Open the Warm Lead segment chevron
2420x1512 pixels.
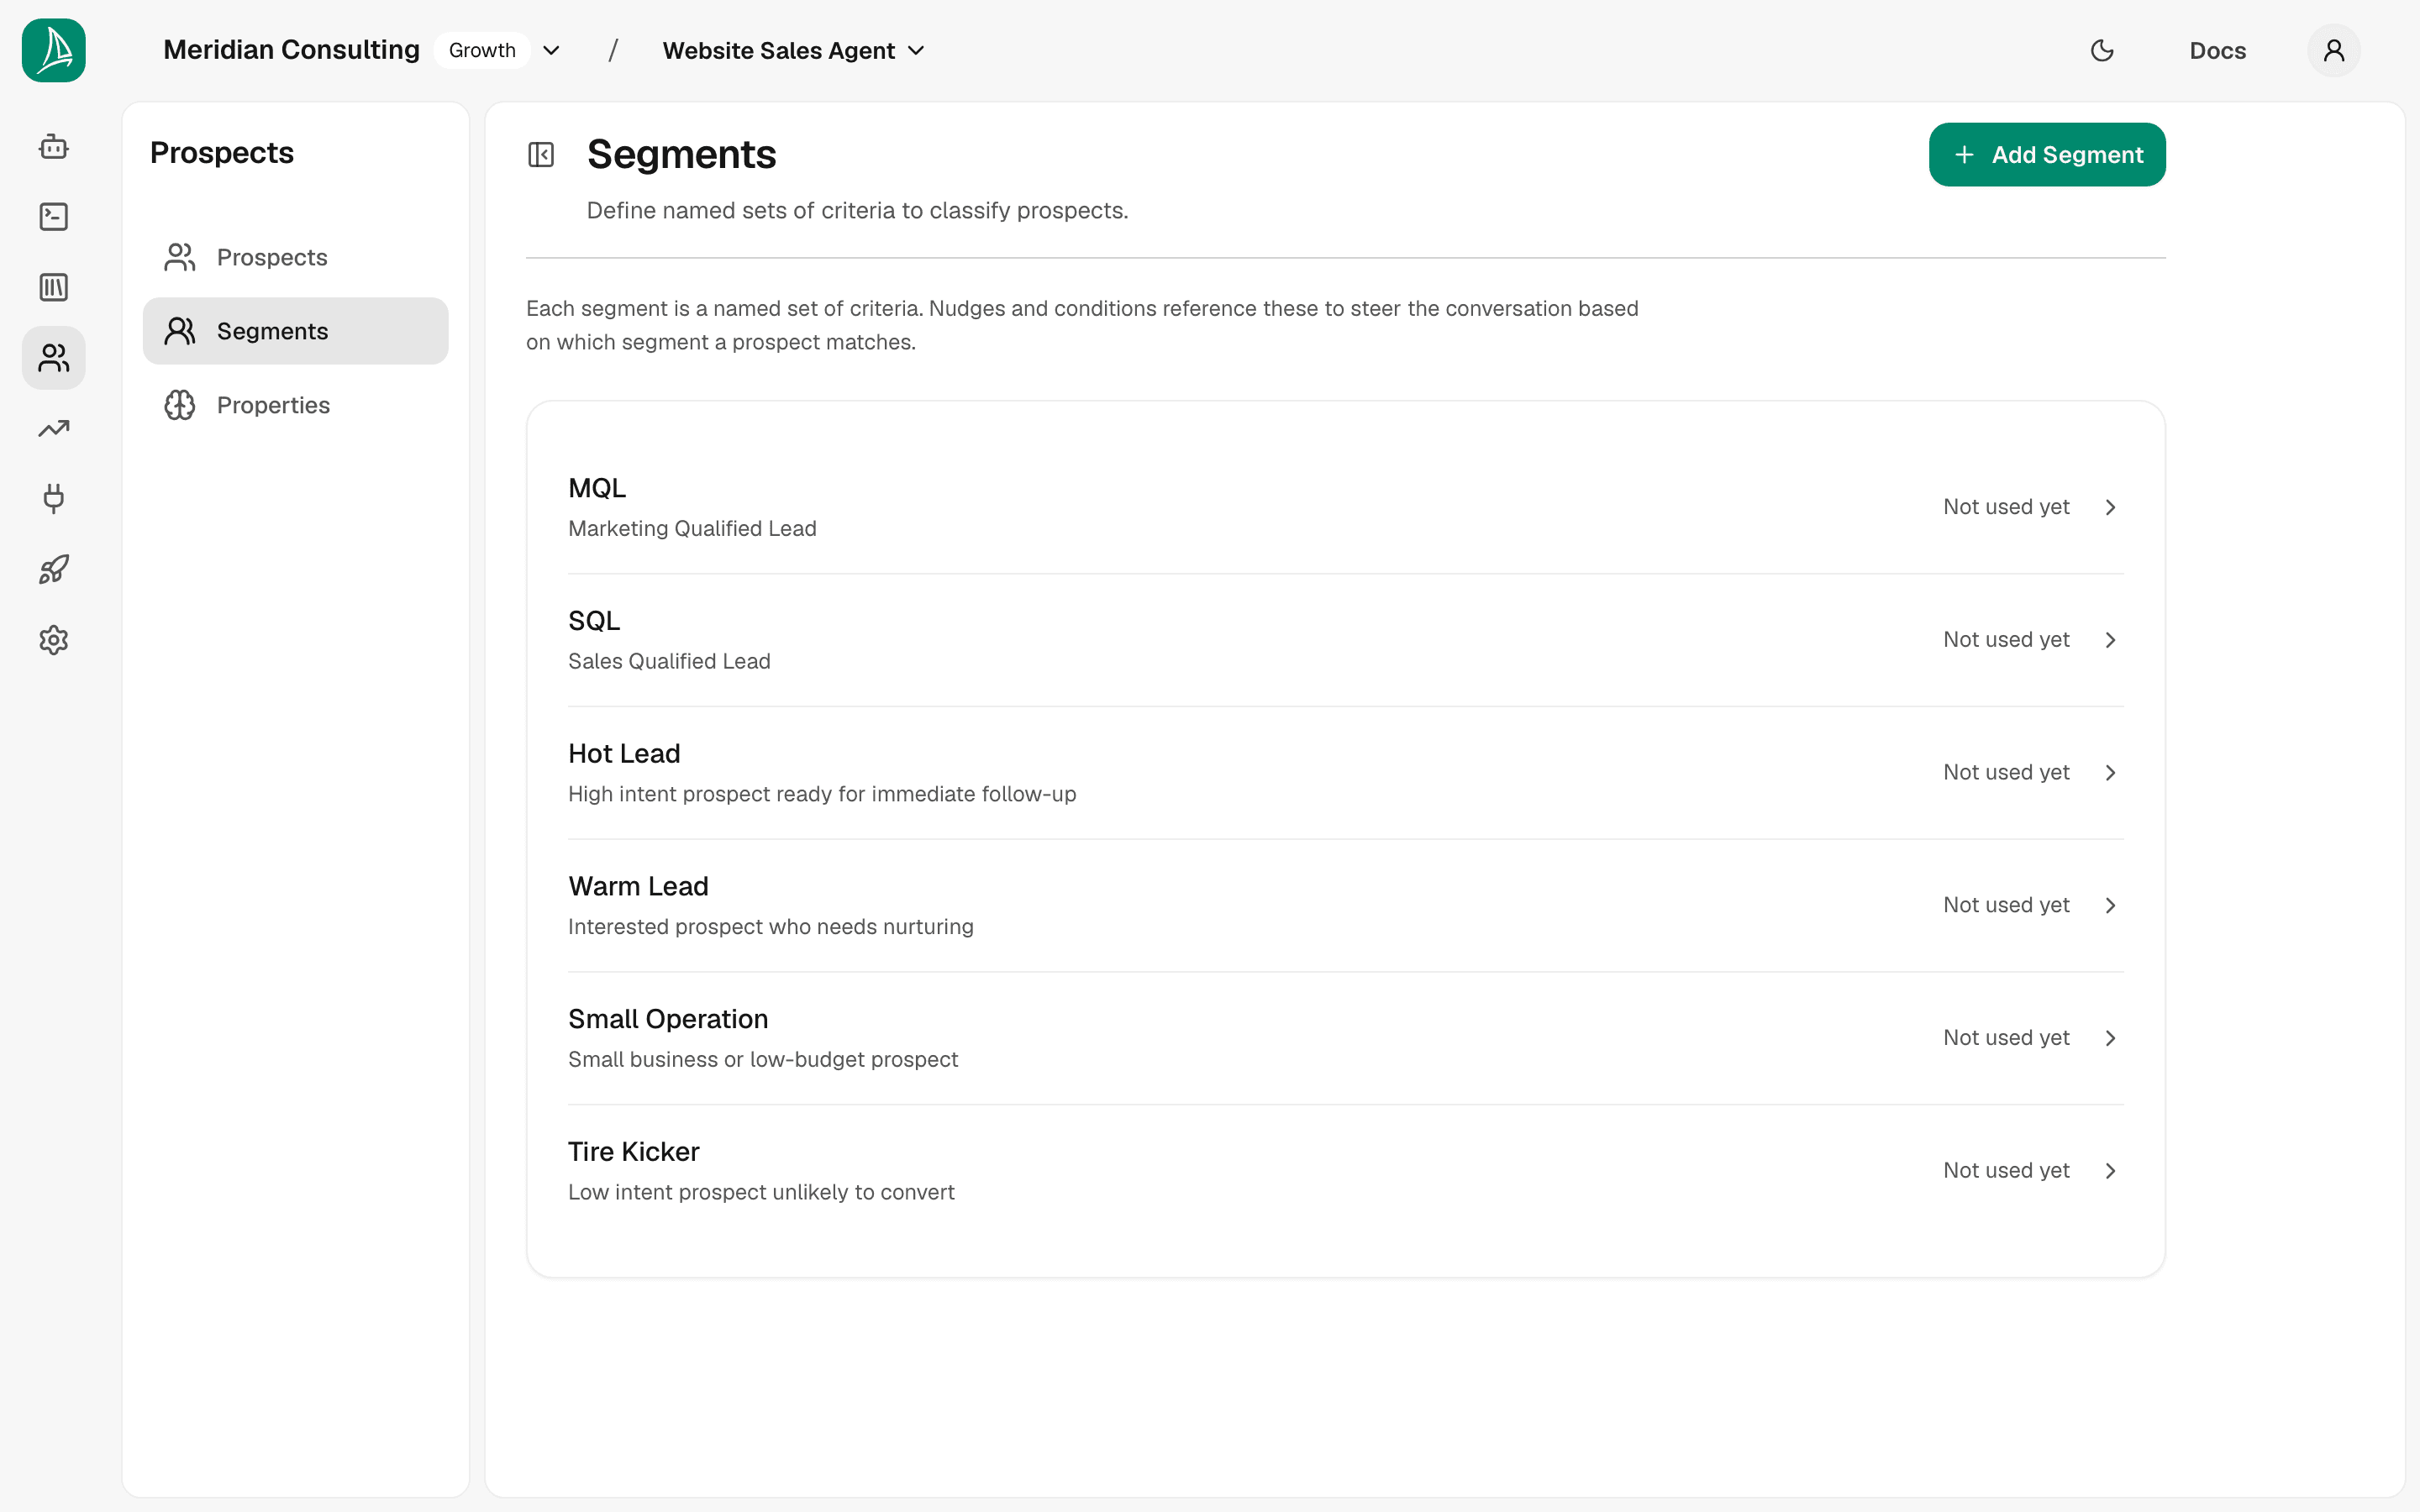pyautogui.click(x=2110, y=905)
